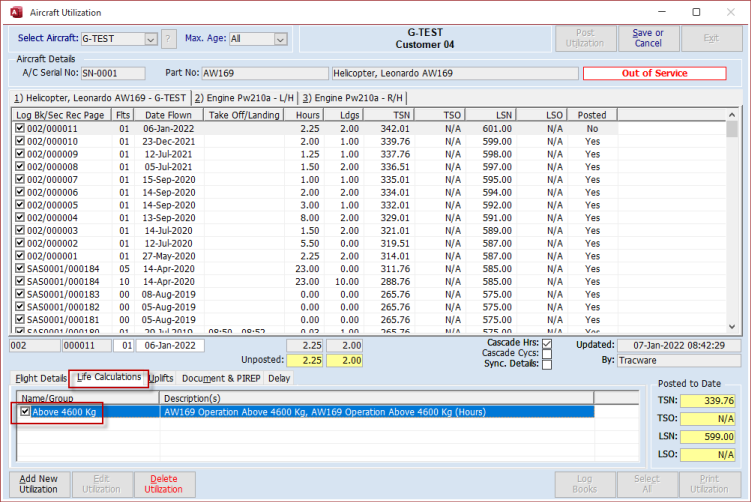The image size is (751, 502).
Task: Switch to Helicopter, Leonardo AW169 - G-TEST tab
Action: click(x=100, y=98)
